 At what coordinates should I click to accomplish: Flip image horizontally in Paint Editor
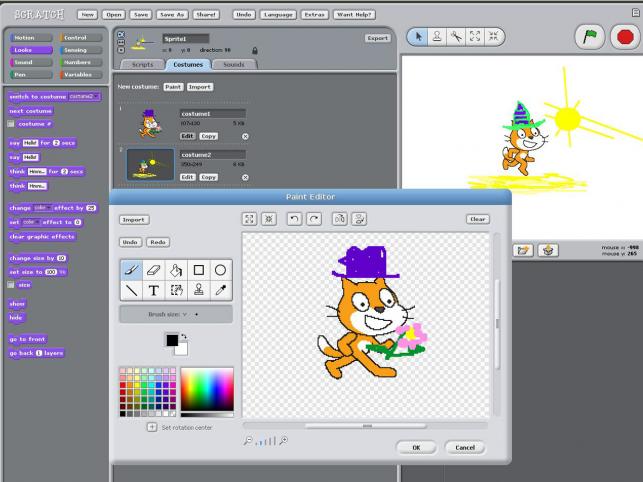pos(340,219)
